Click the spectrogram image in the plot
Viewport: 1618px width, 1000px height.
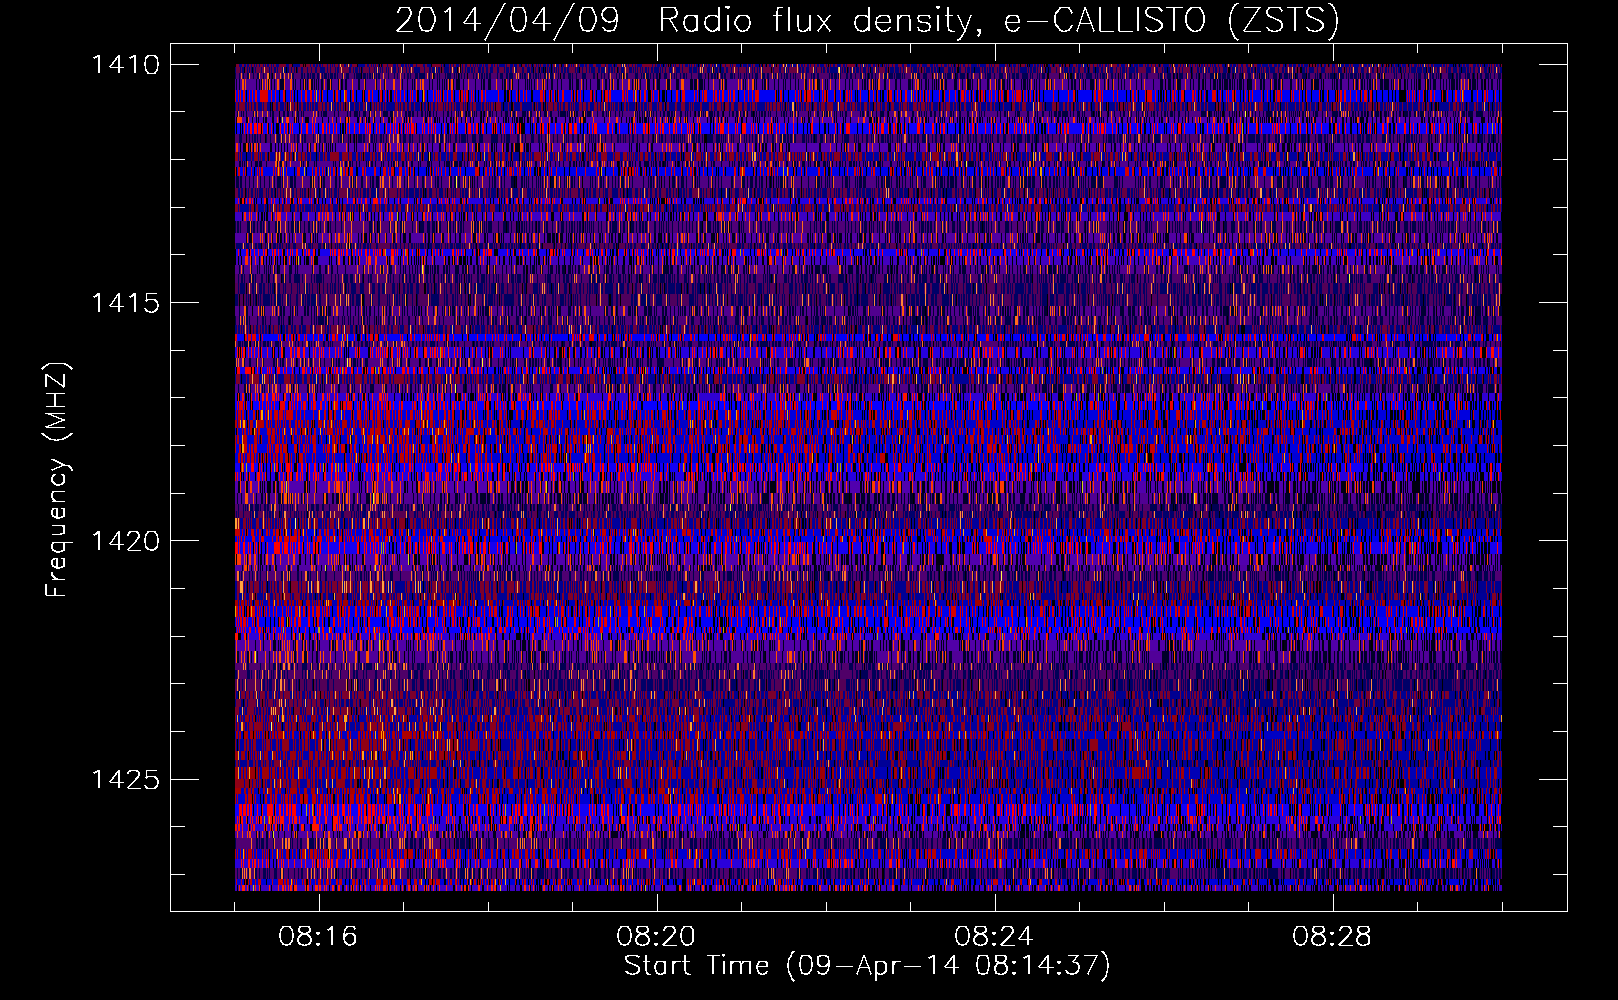[868, 477]
